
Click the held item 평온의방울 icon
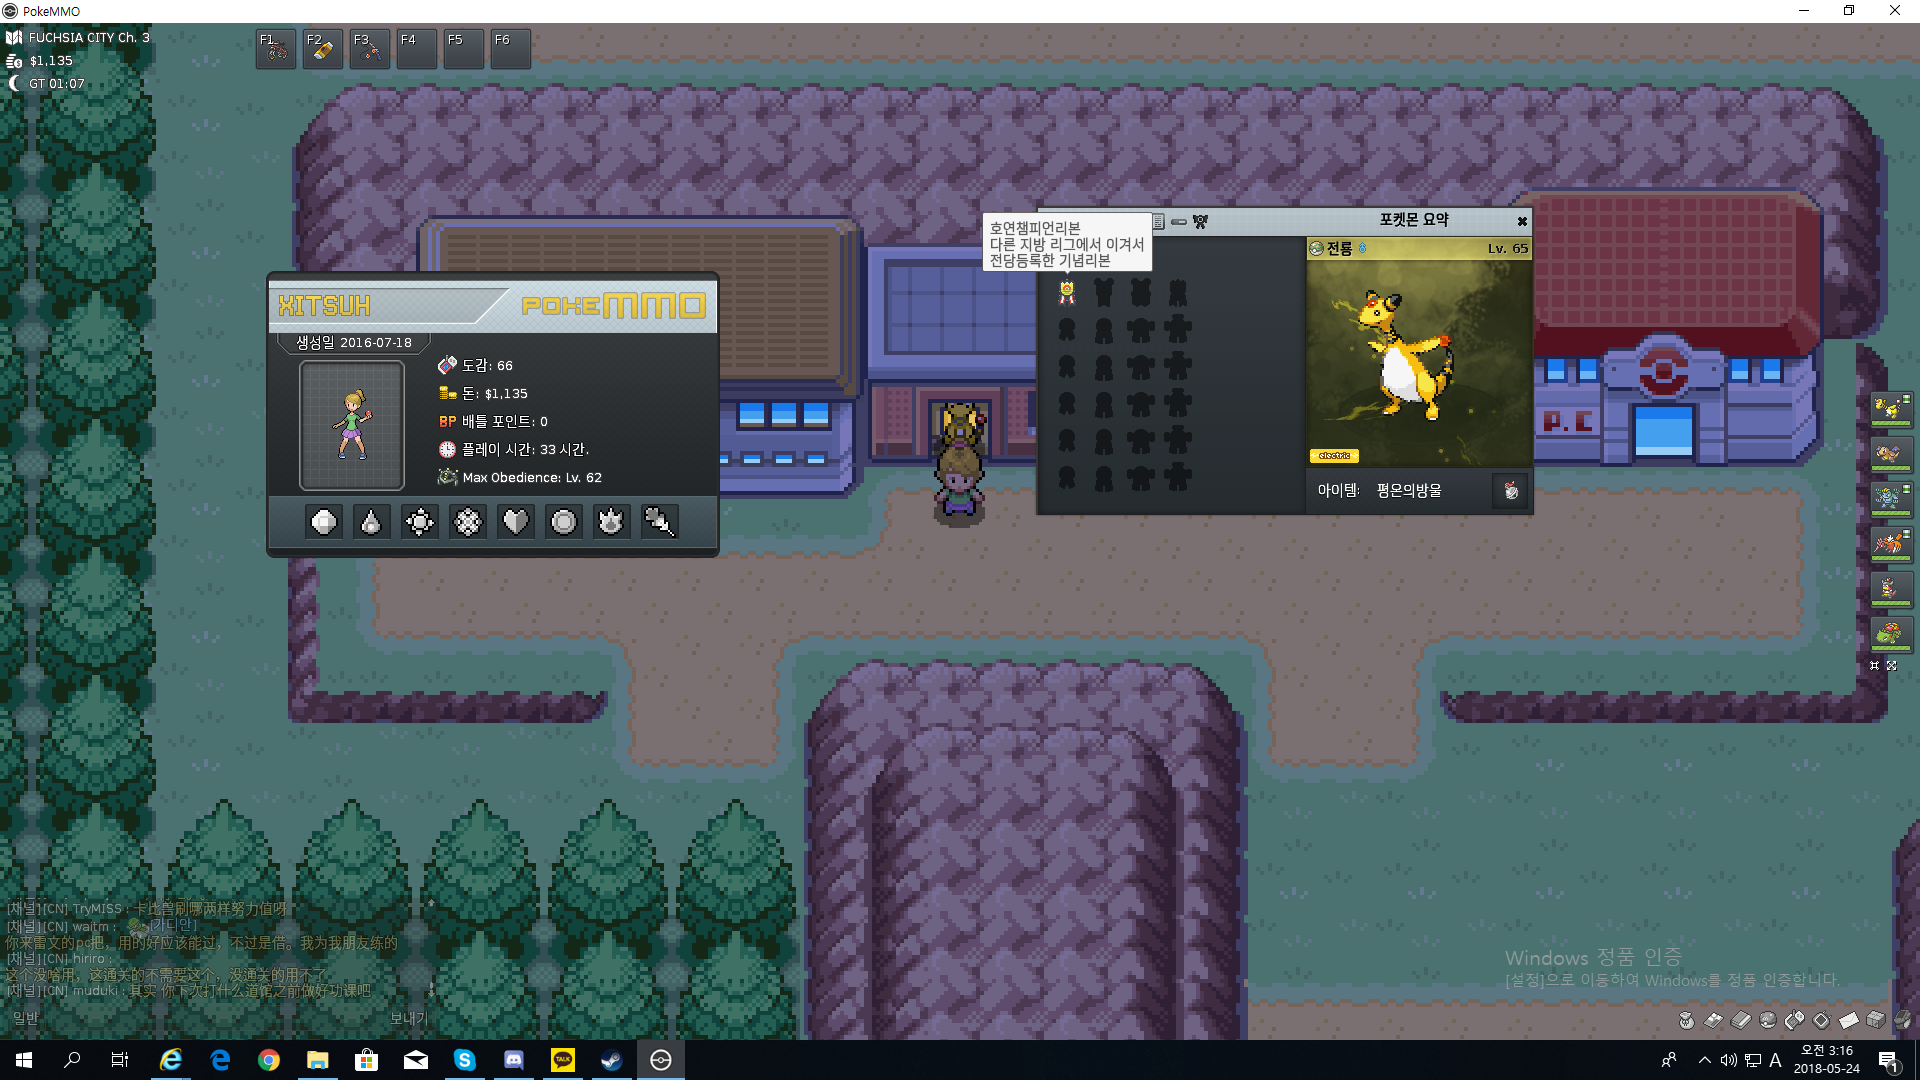1511,491
